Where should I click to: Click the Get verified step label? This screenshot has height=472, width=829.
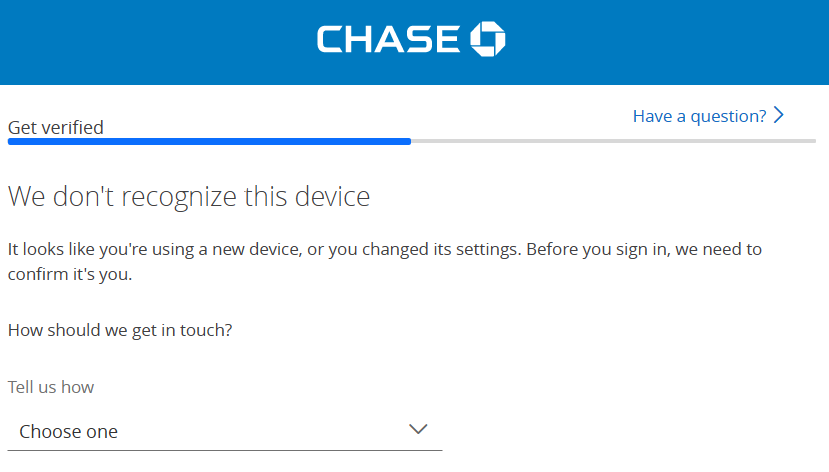[56, 127]
